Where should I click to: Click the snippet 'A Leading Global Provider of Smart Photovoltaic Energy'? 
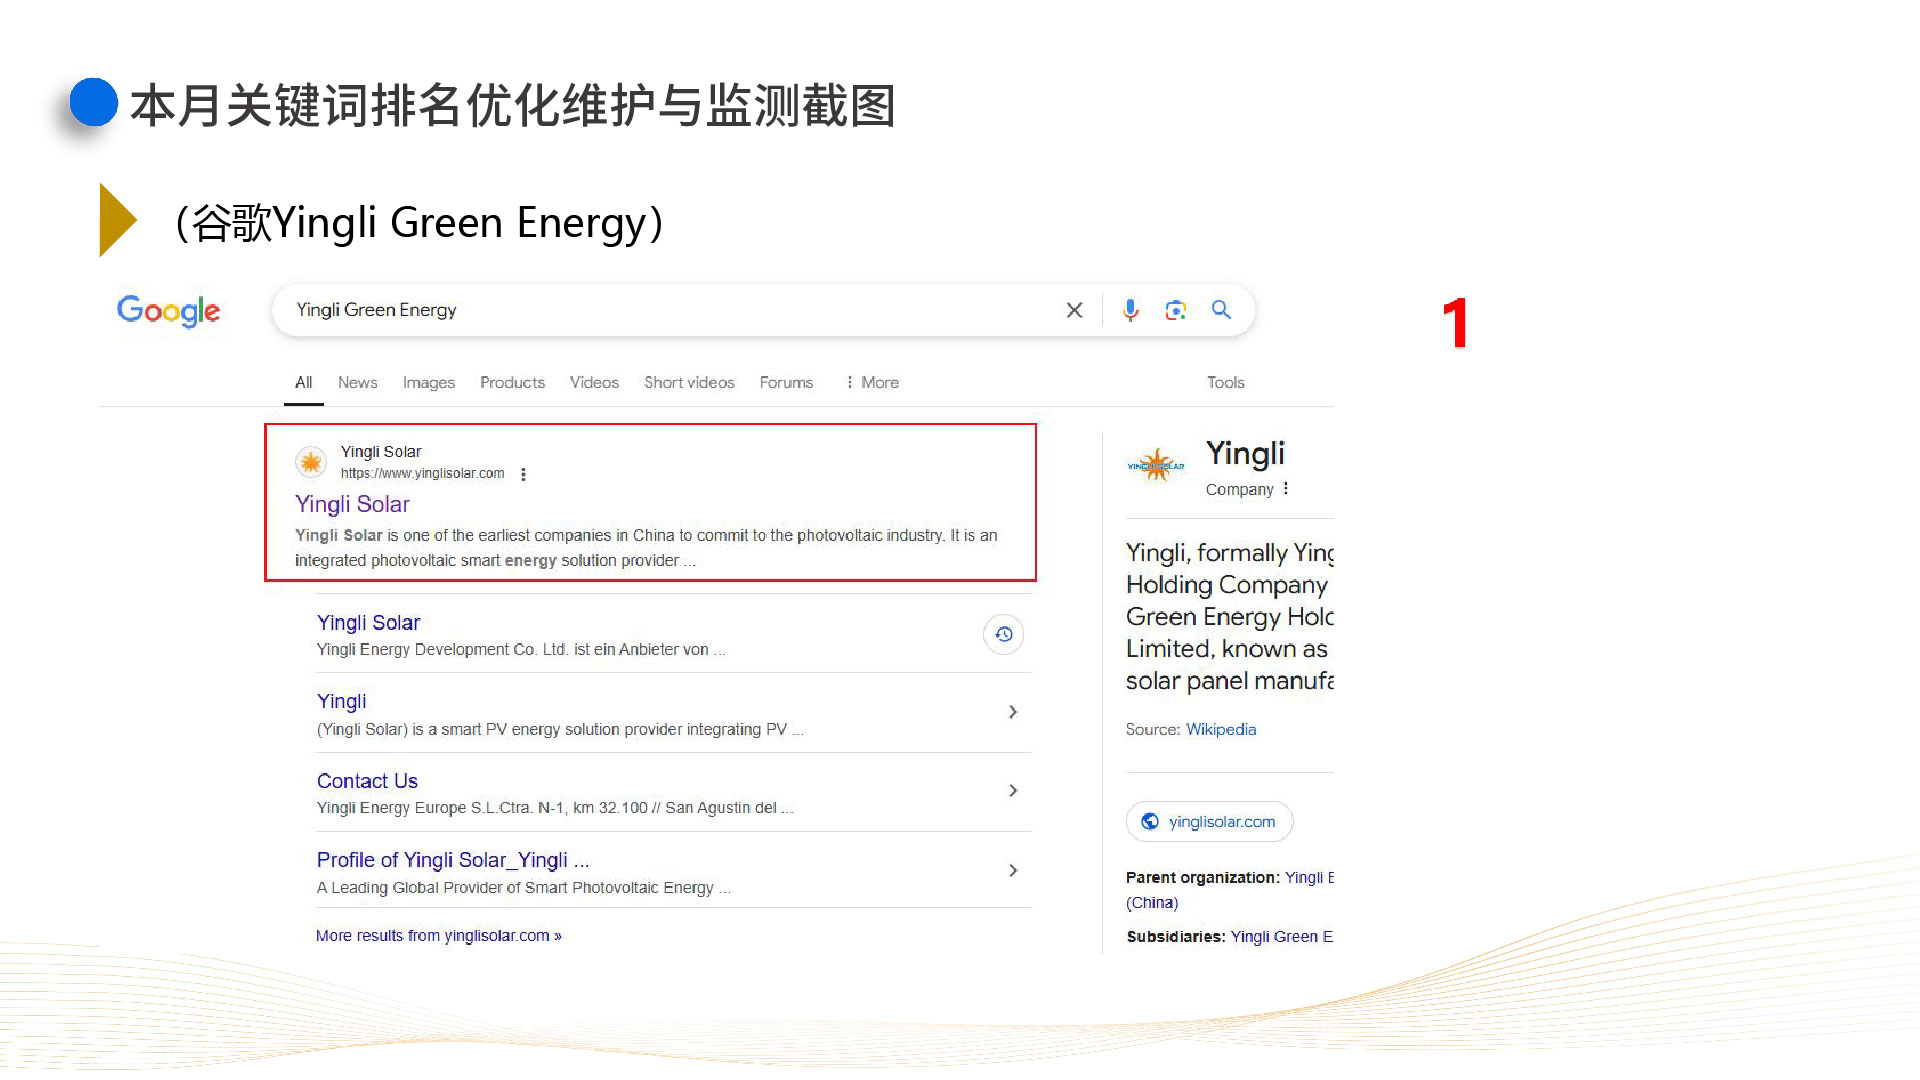pyautogui.click(x=523, y=888)
